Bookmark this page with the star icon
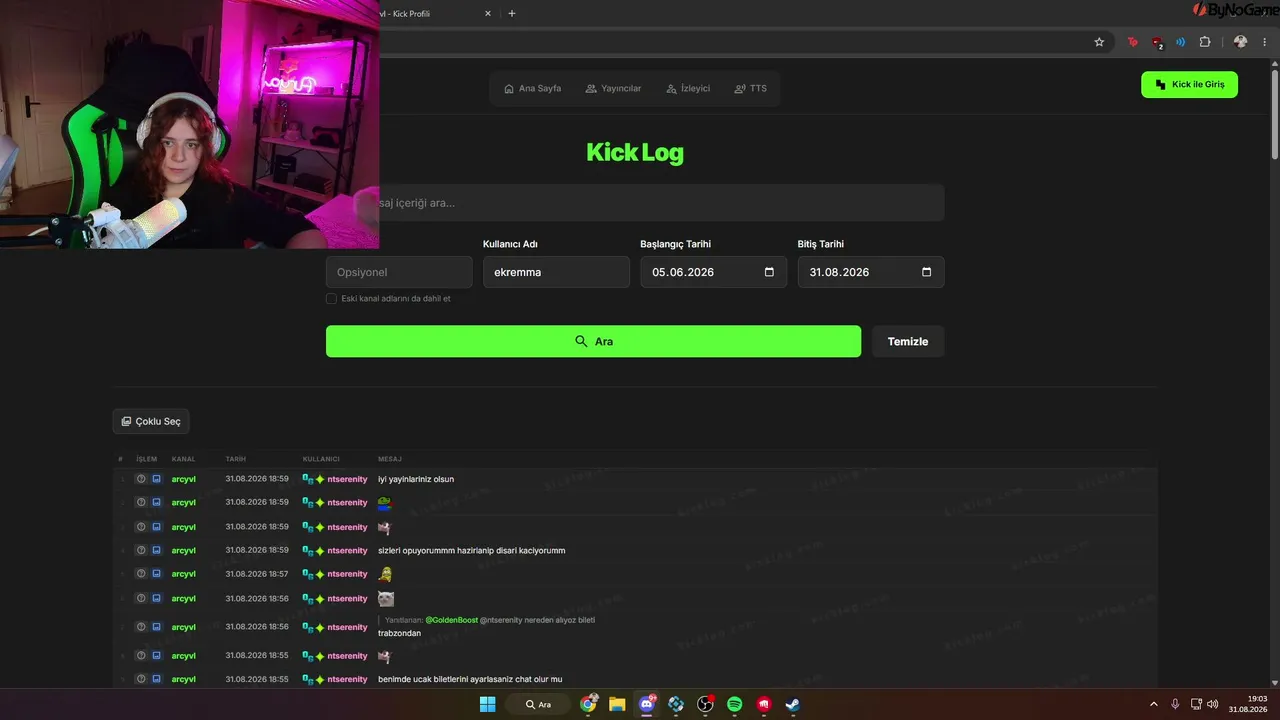This screenshot has height=720, width=1280. [x=1099, y=42]
